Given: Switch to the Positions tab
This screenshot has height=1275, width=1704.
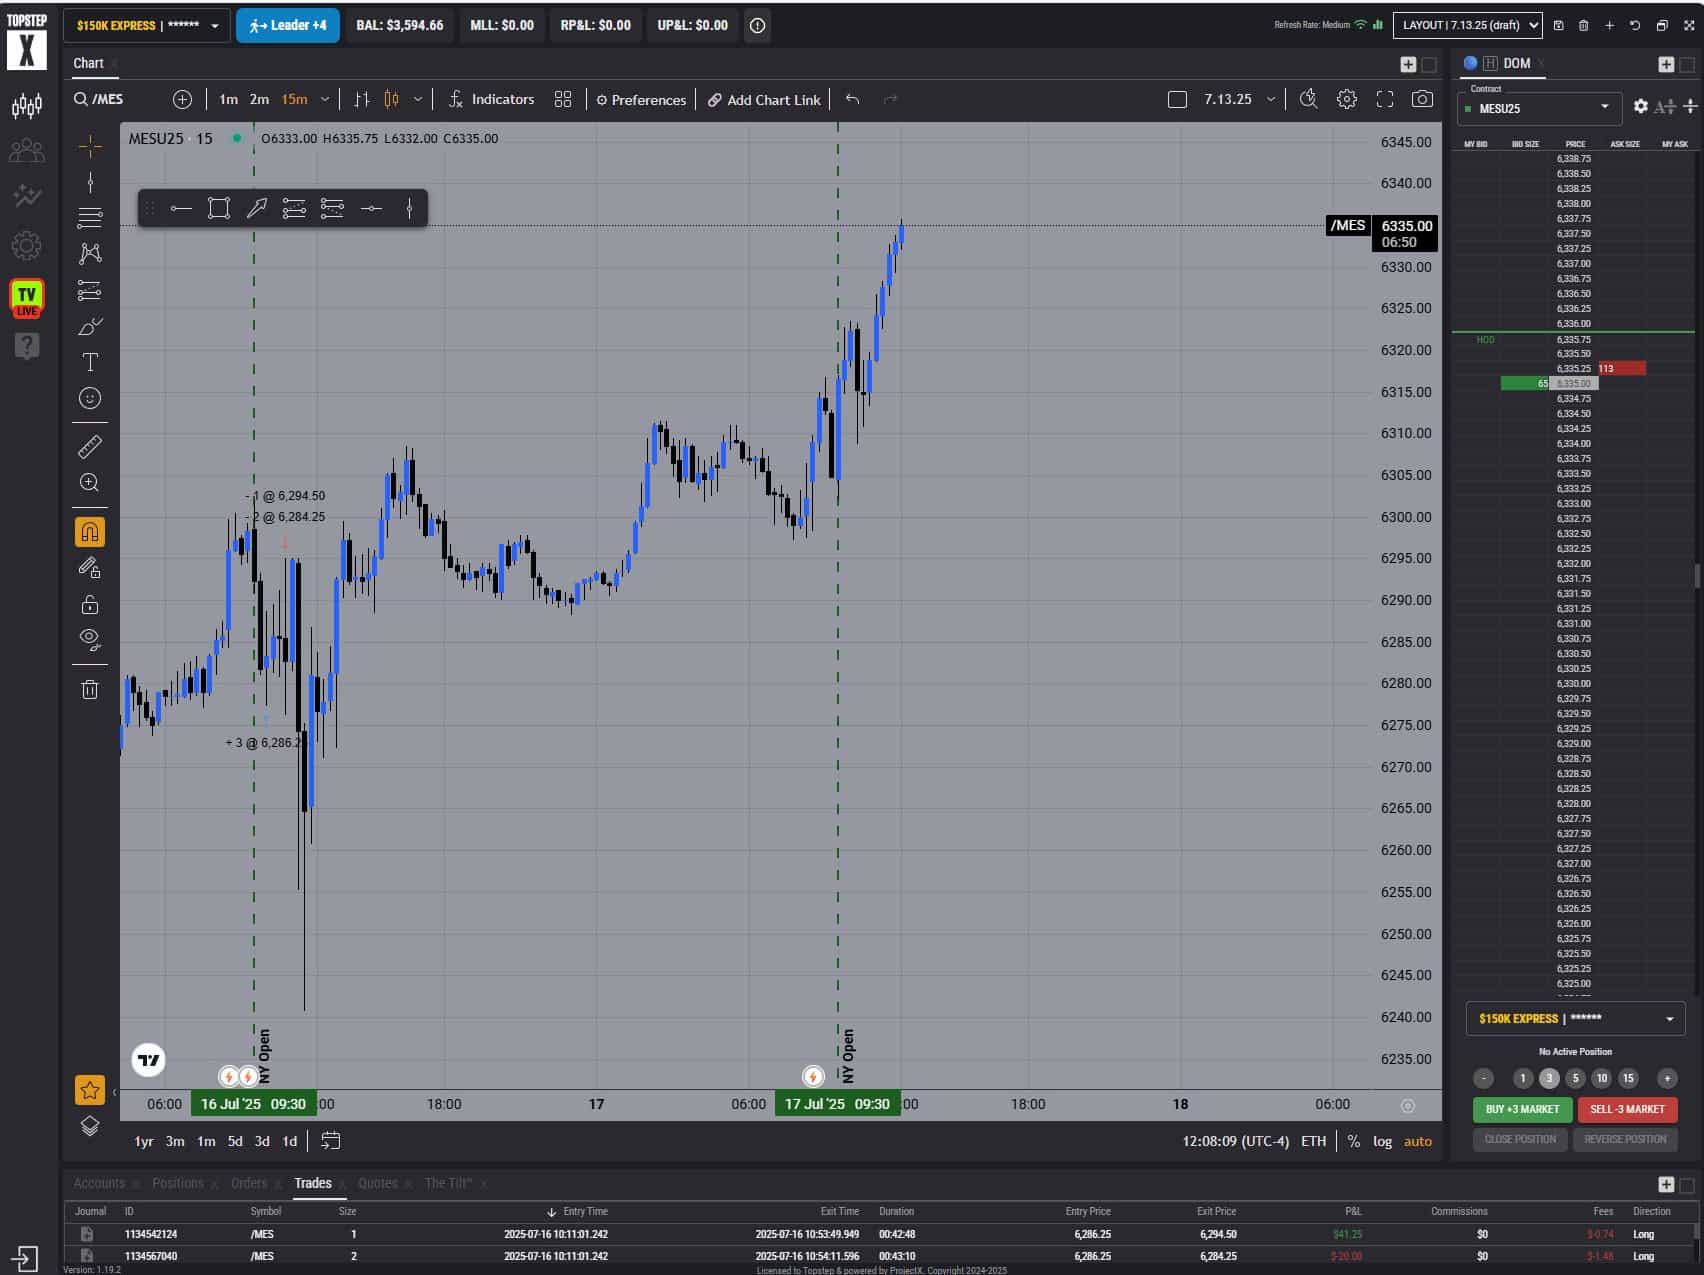Looking at the screenshot, I should (x=178, y=1183).
